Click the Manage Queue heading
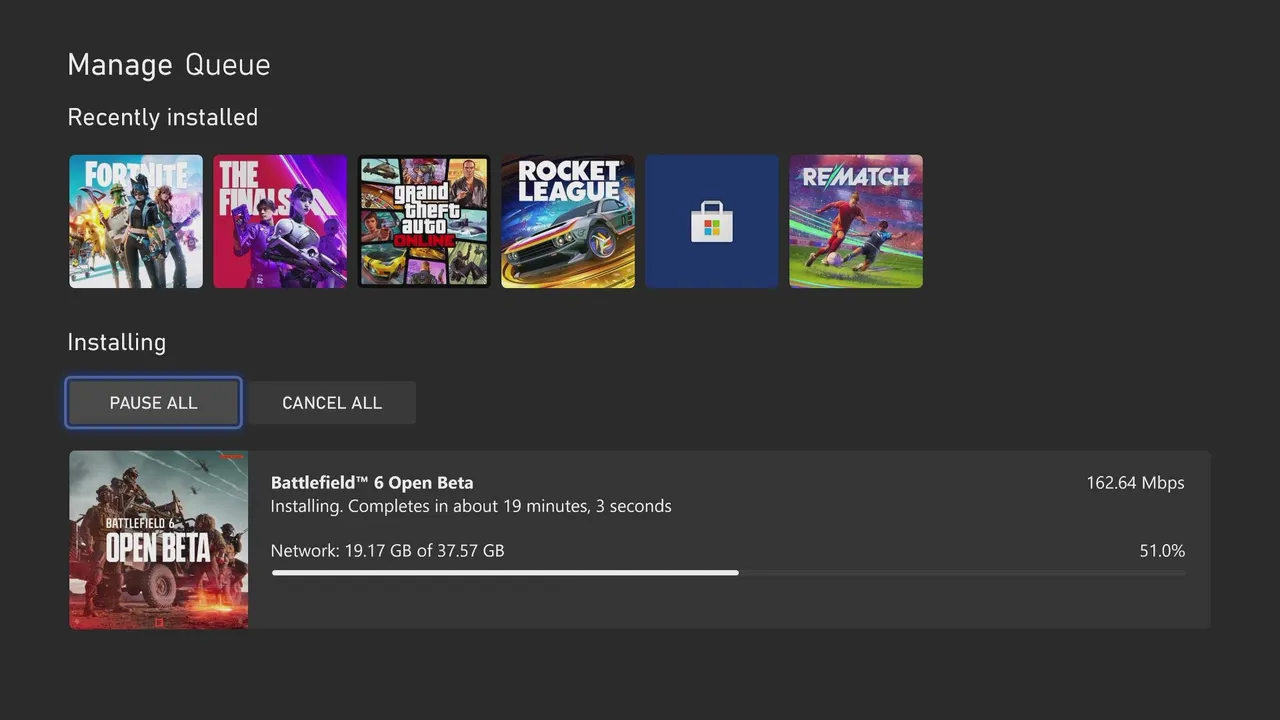1280x720 pixels. (x=169, y=65)
